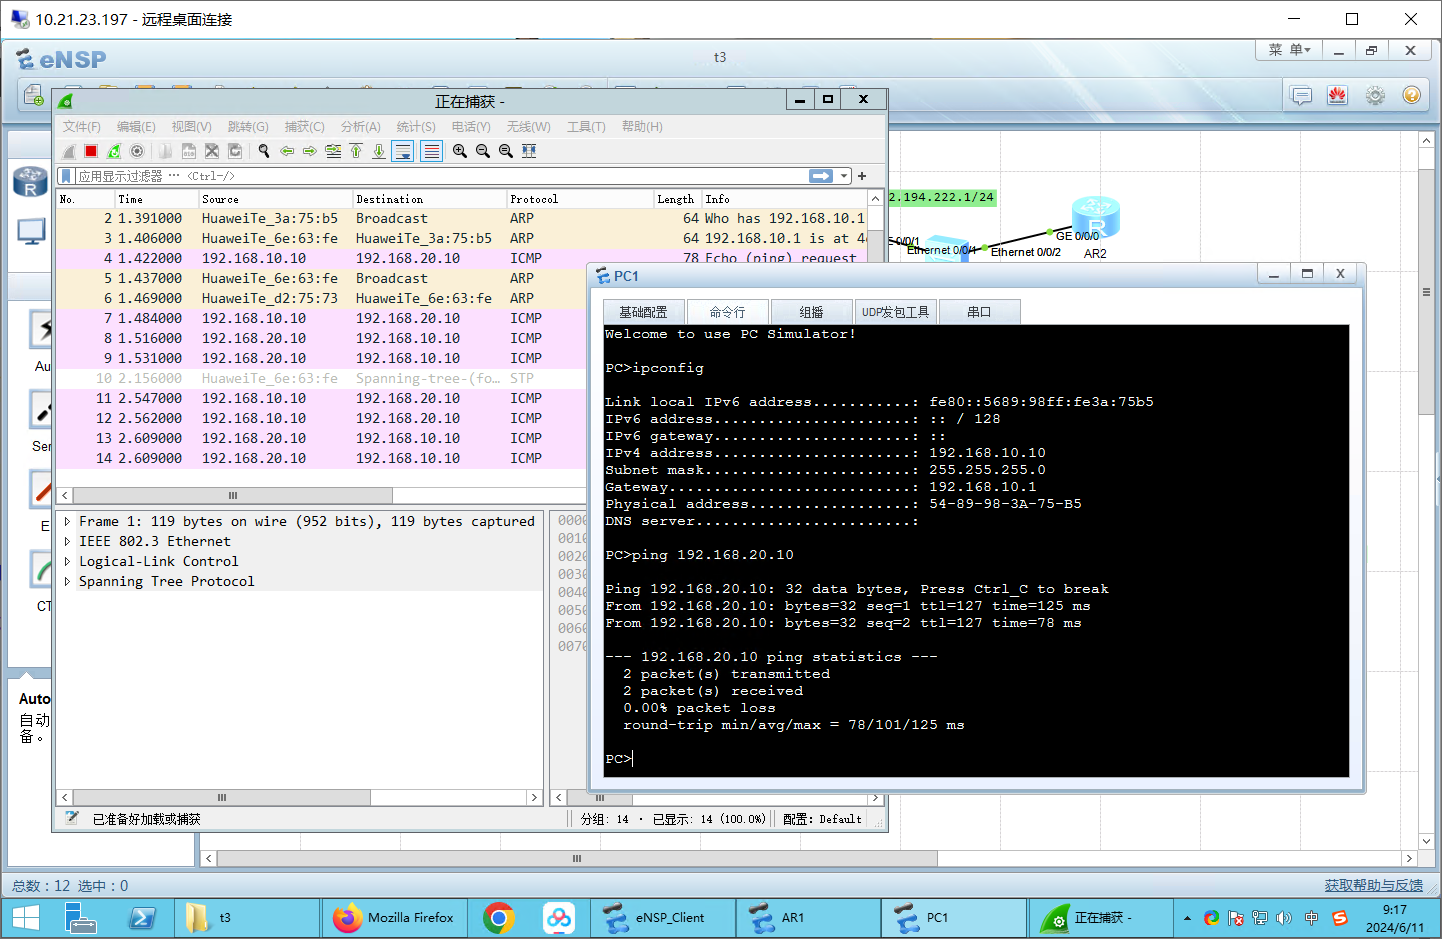The width and height of the screenshot is (1442, 939).
Task: Open Wireshark 统计(S) menu
Action: pyautogui.click(x=416, y=127)
